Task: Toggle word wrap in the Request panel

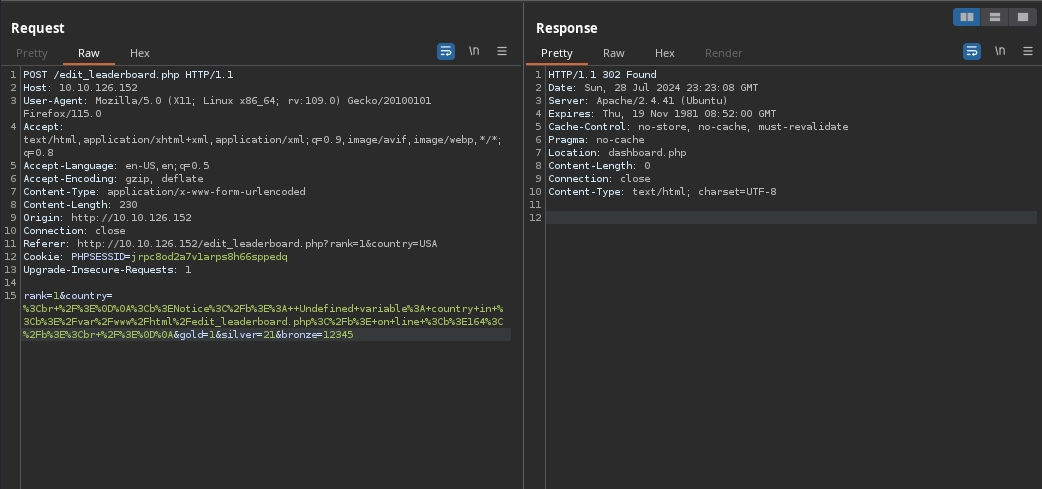Action: [446, 51]
